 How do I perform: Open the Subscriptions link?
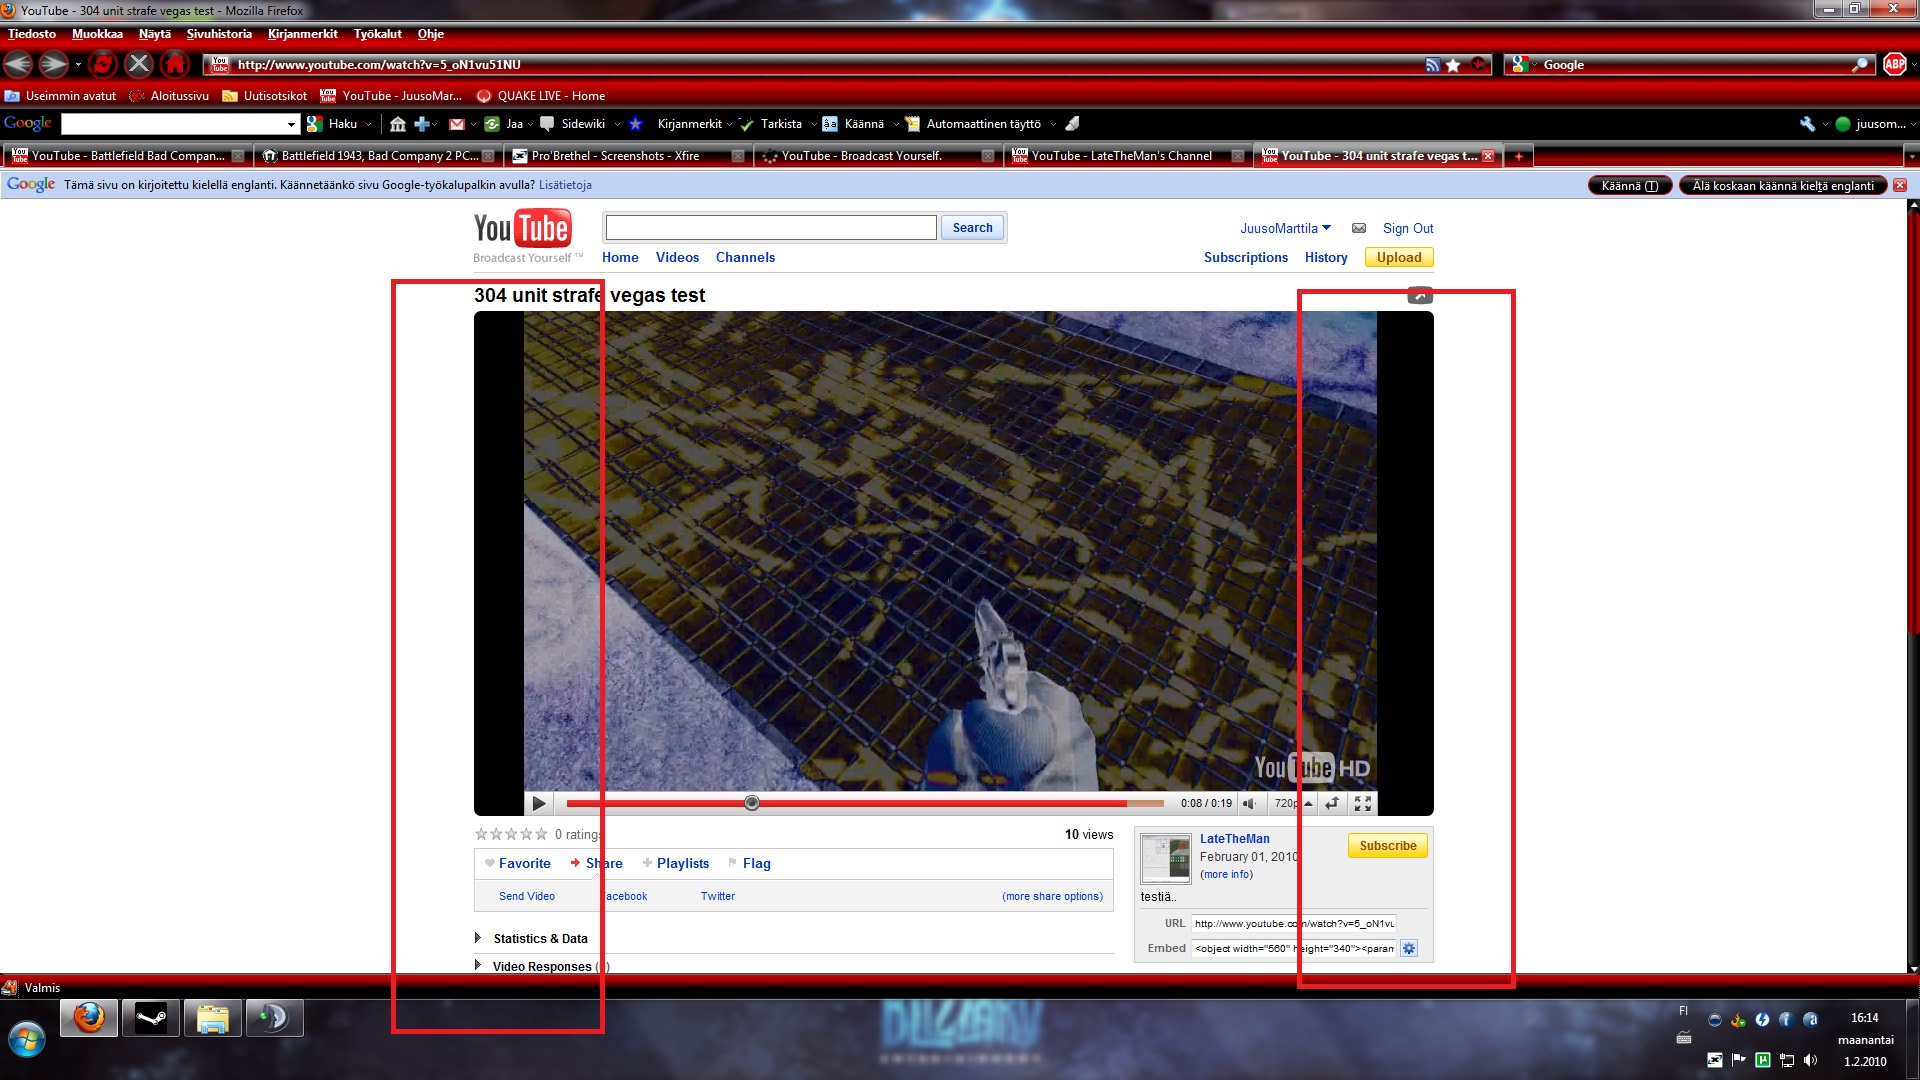[x=1245, y=257]
